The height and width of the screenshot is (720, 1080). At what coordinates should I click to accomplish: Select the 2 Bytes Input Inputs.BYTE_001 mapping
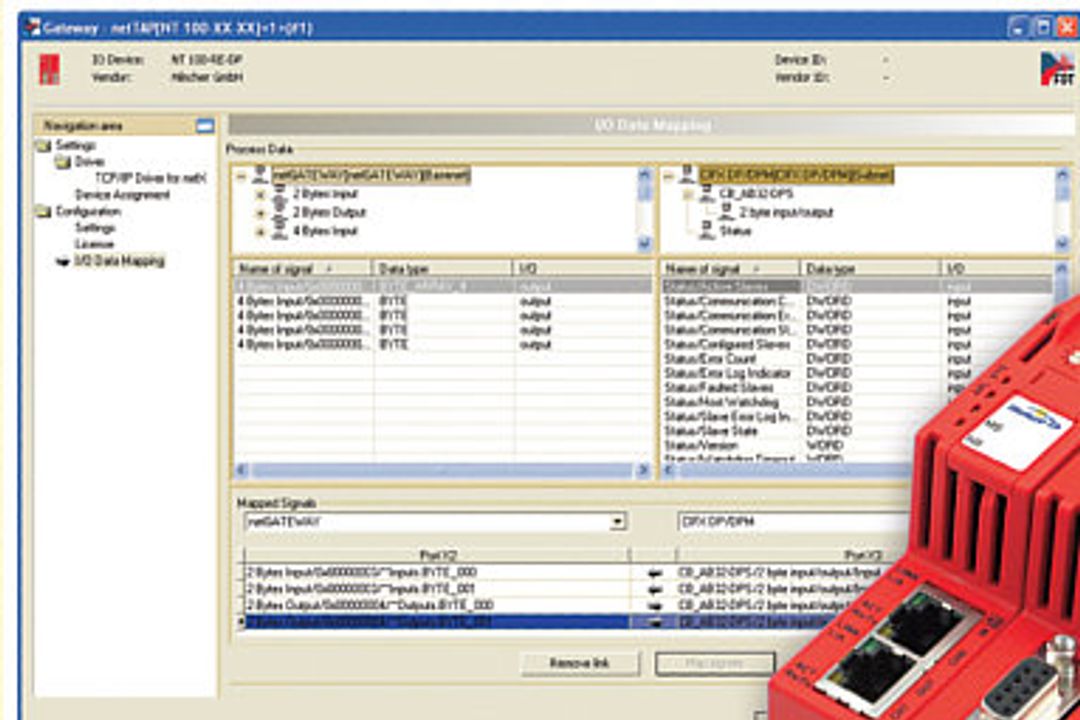coord(437,590)
